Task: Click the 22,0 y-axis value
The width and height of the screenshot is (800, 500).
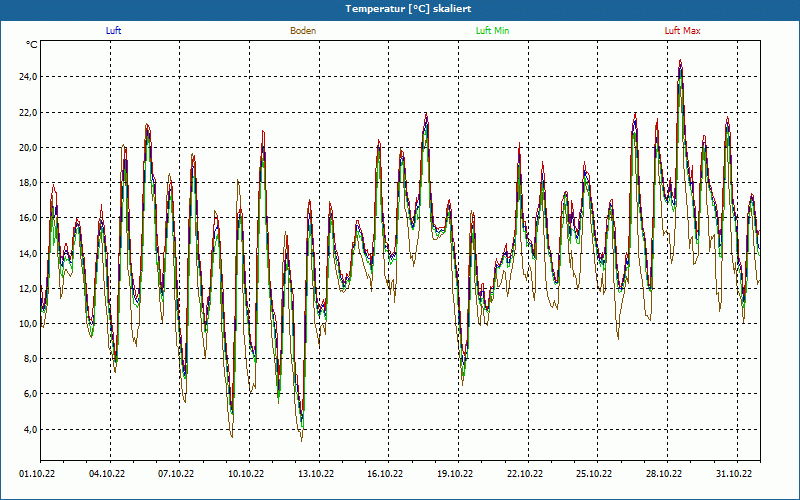Action: point(28,112)
